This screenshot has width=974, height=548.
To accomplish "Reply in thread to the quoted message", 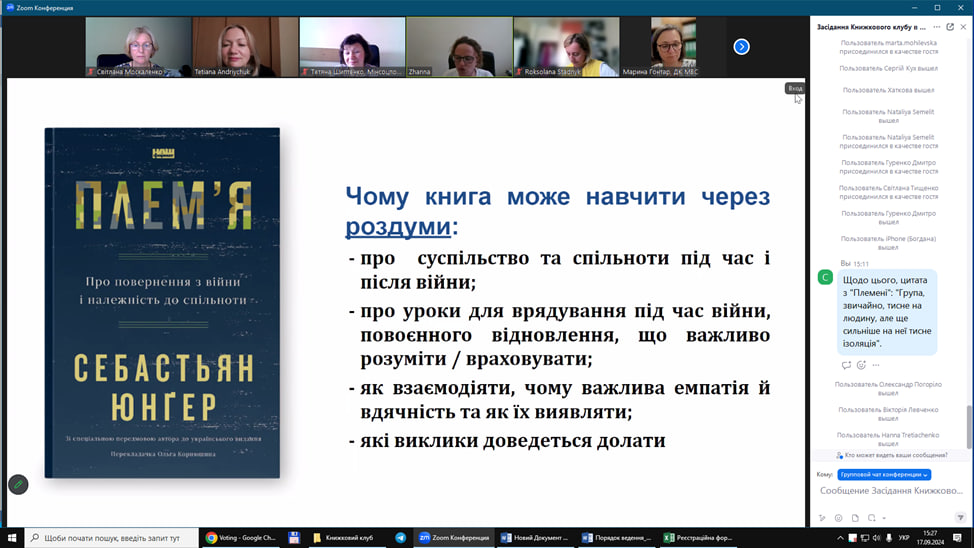I will tap(846, 365).
